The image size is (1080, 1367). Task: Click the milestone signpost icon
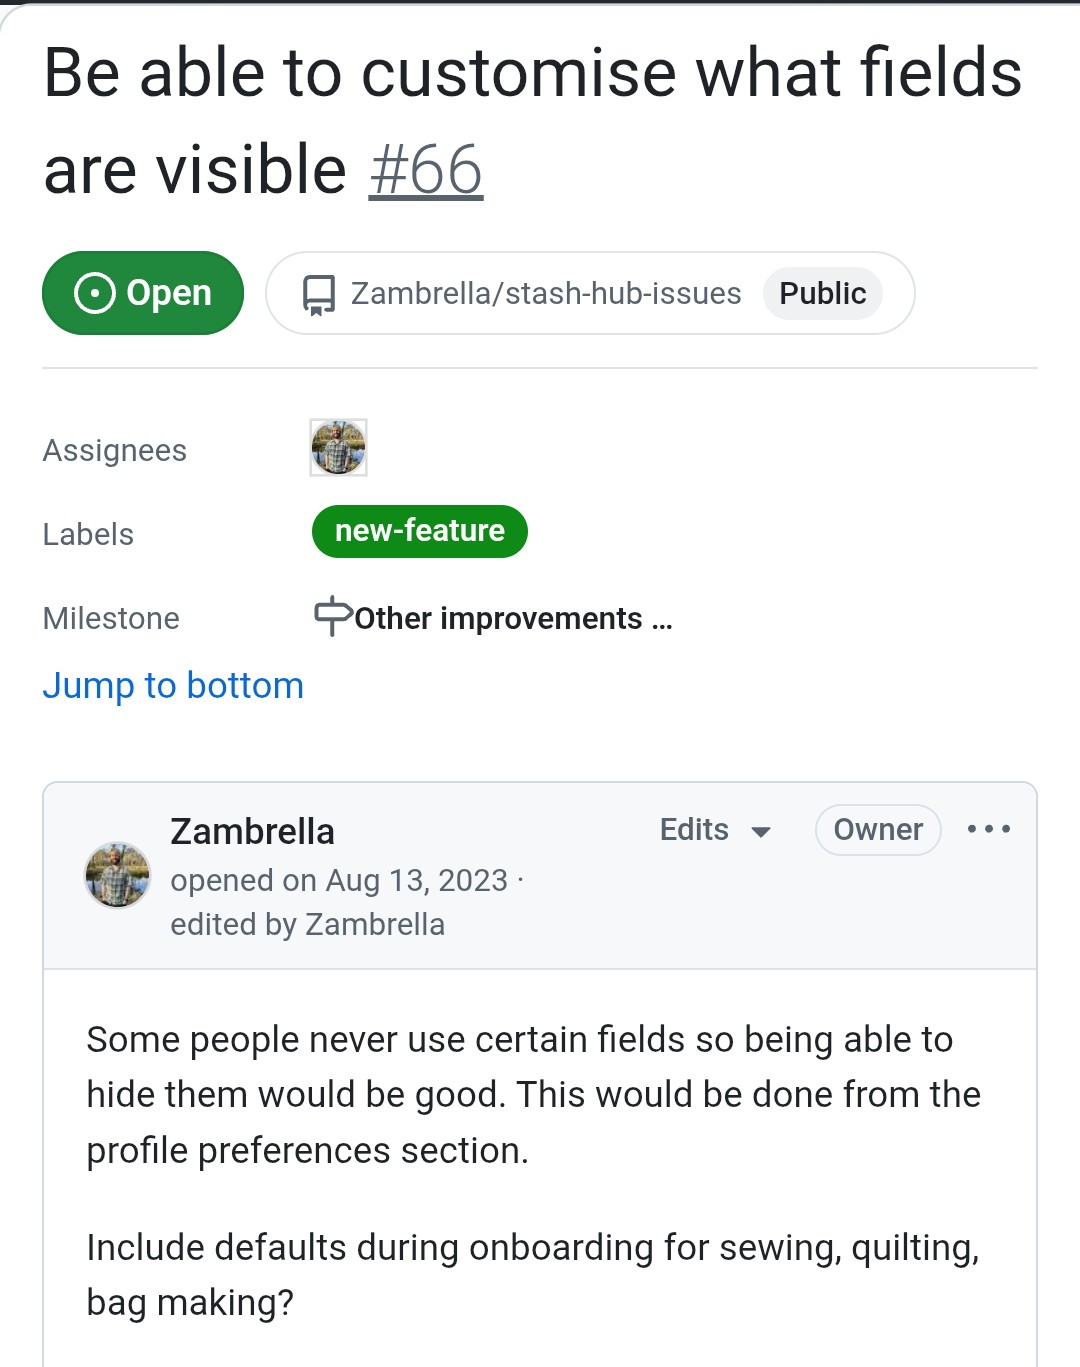332,616
